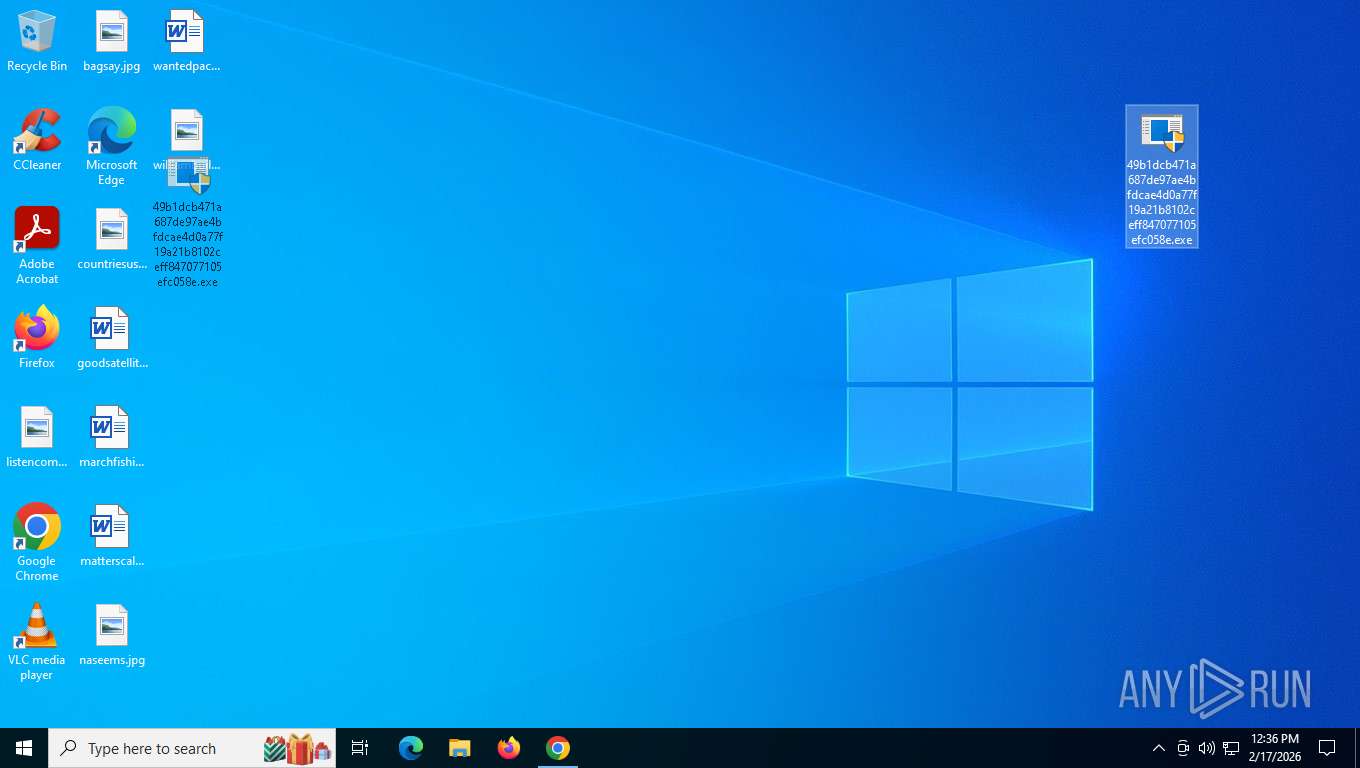
Task: Click the Meet Now tray icon
Action: click(x=1183, y=748)
